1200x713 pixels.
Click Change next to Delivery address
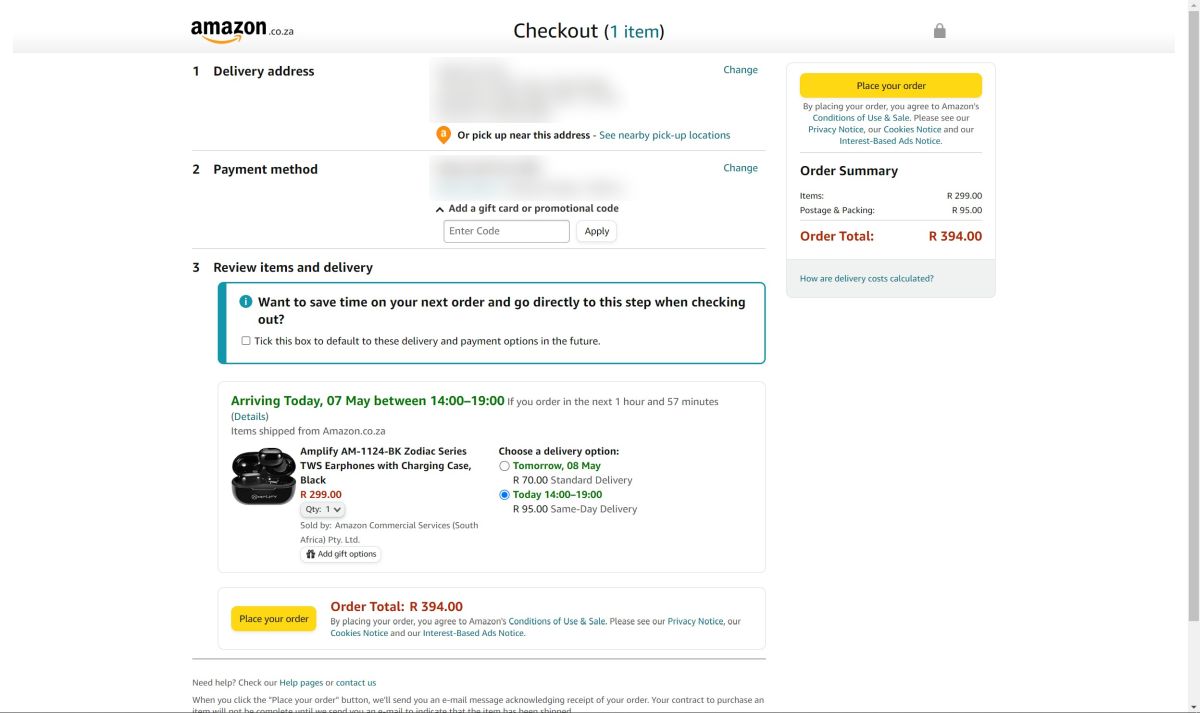tap(740, 70)
